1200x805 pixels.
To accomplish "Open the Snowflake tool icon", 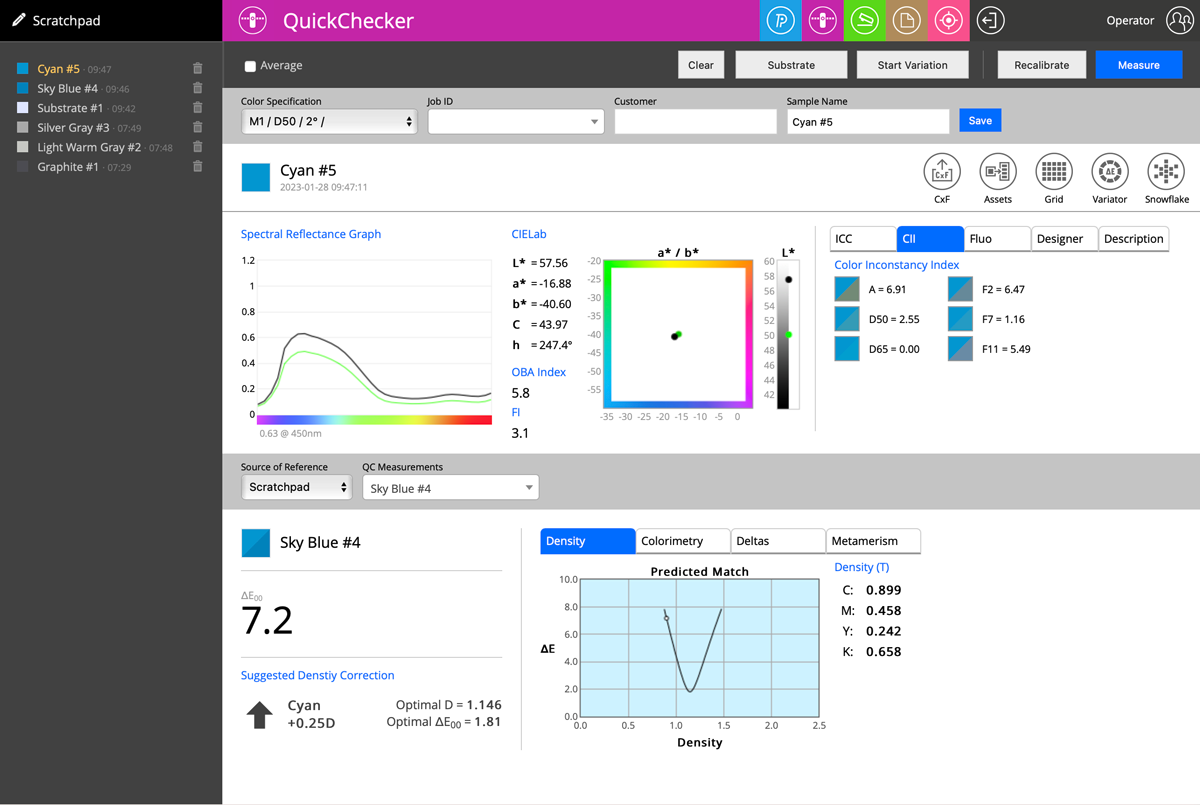I will (x=1166, y=172).
